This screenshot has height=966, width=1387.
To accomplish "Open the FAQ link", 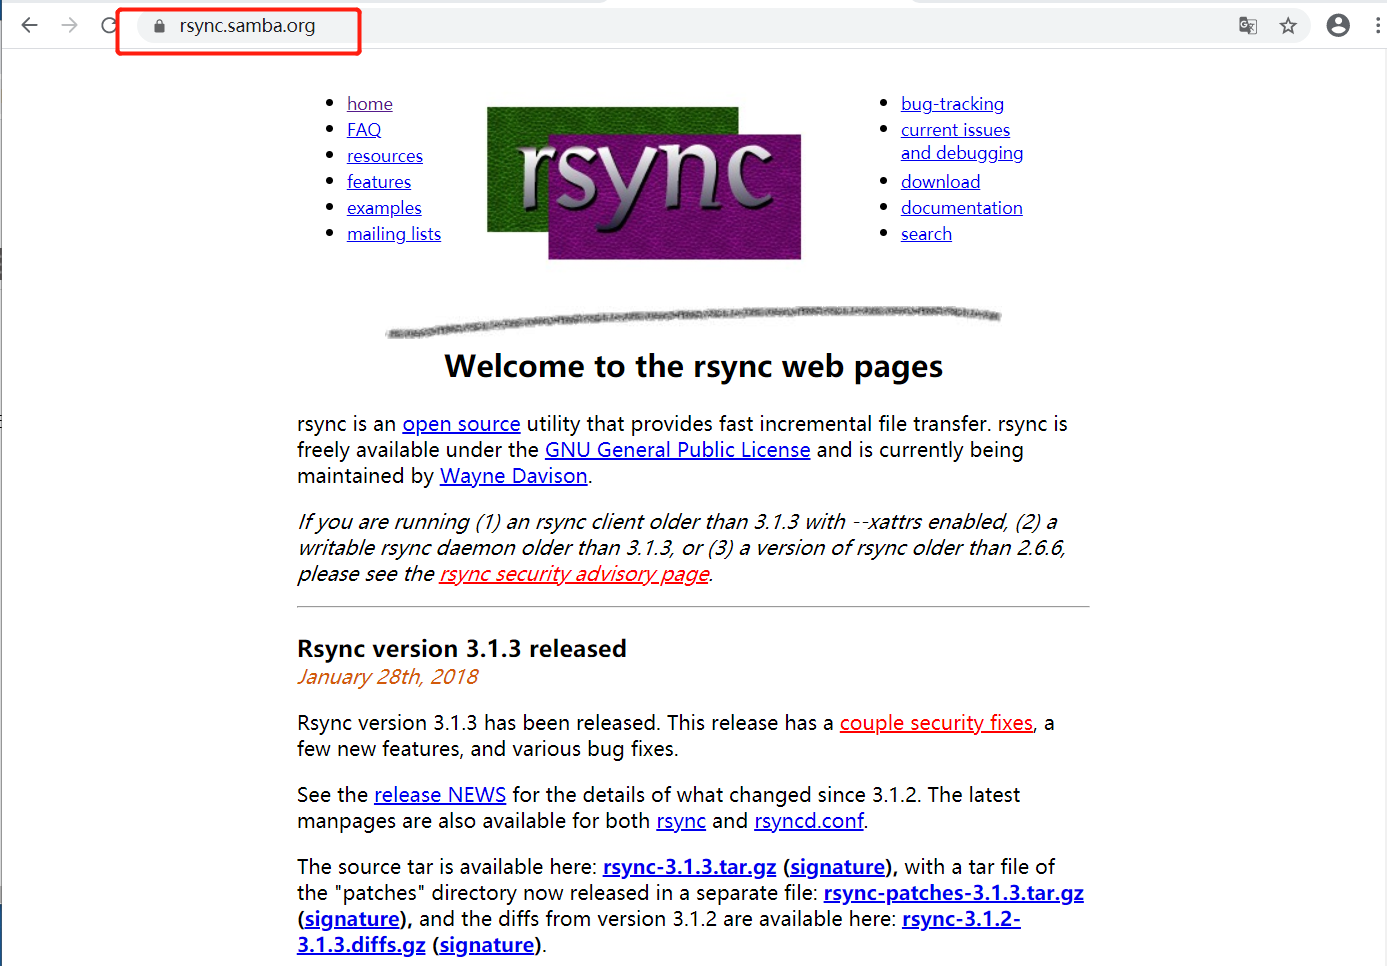I will pyautogui.click(x=363, y=129).
